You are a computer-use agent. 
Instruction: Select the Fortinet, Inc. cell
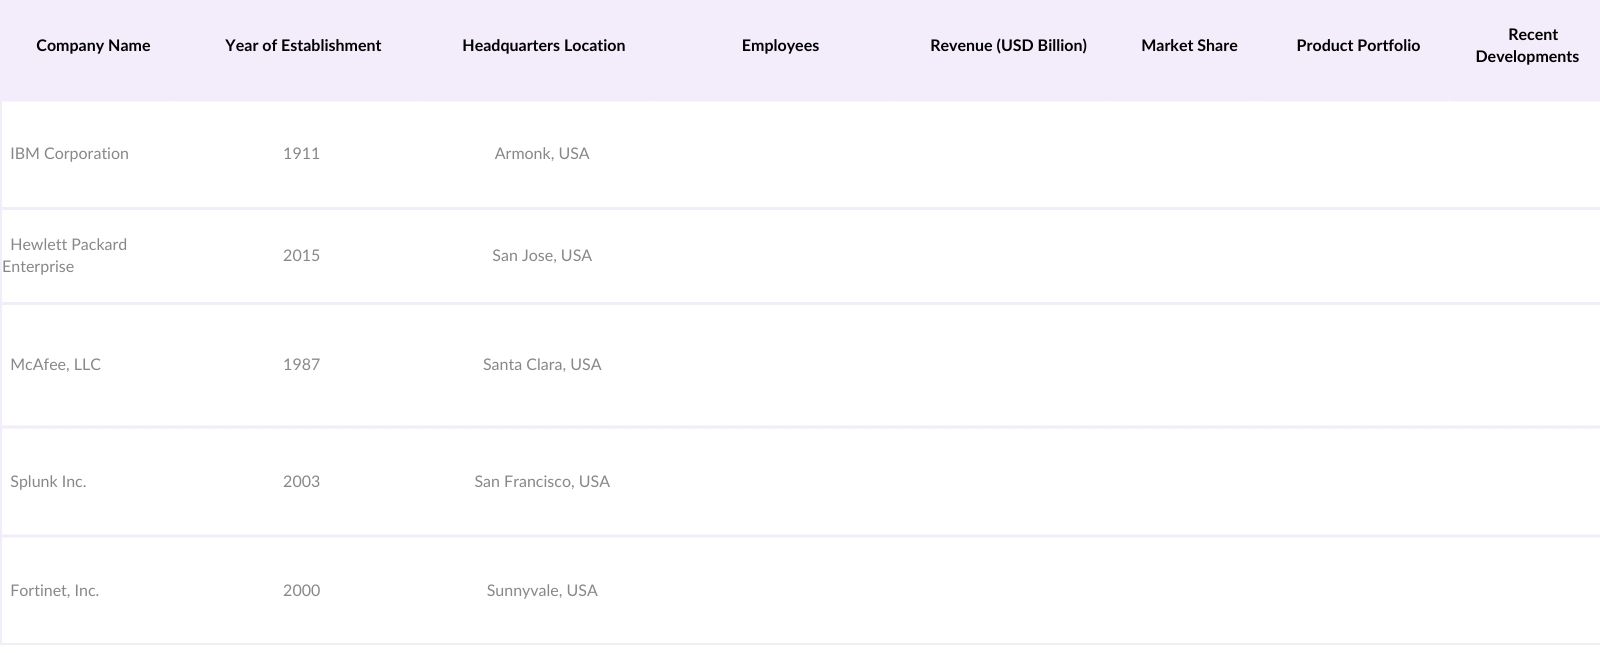point(55,591)
